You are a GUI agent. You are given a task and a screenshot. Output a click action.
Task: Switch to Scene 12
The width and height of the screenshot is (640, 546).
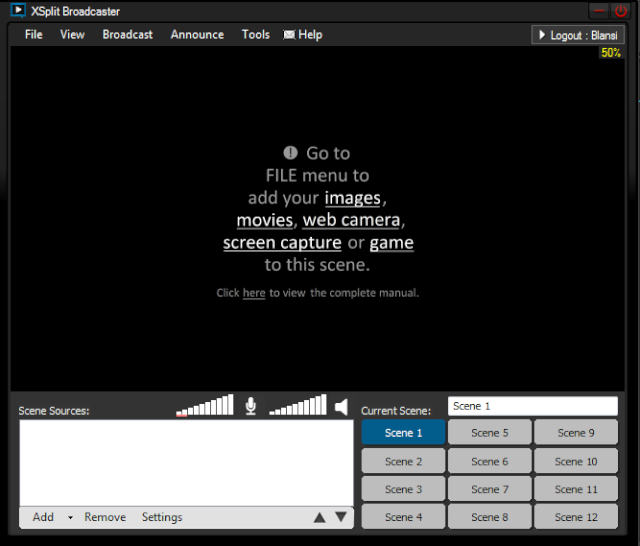click(576, 517)
